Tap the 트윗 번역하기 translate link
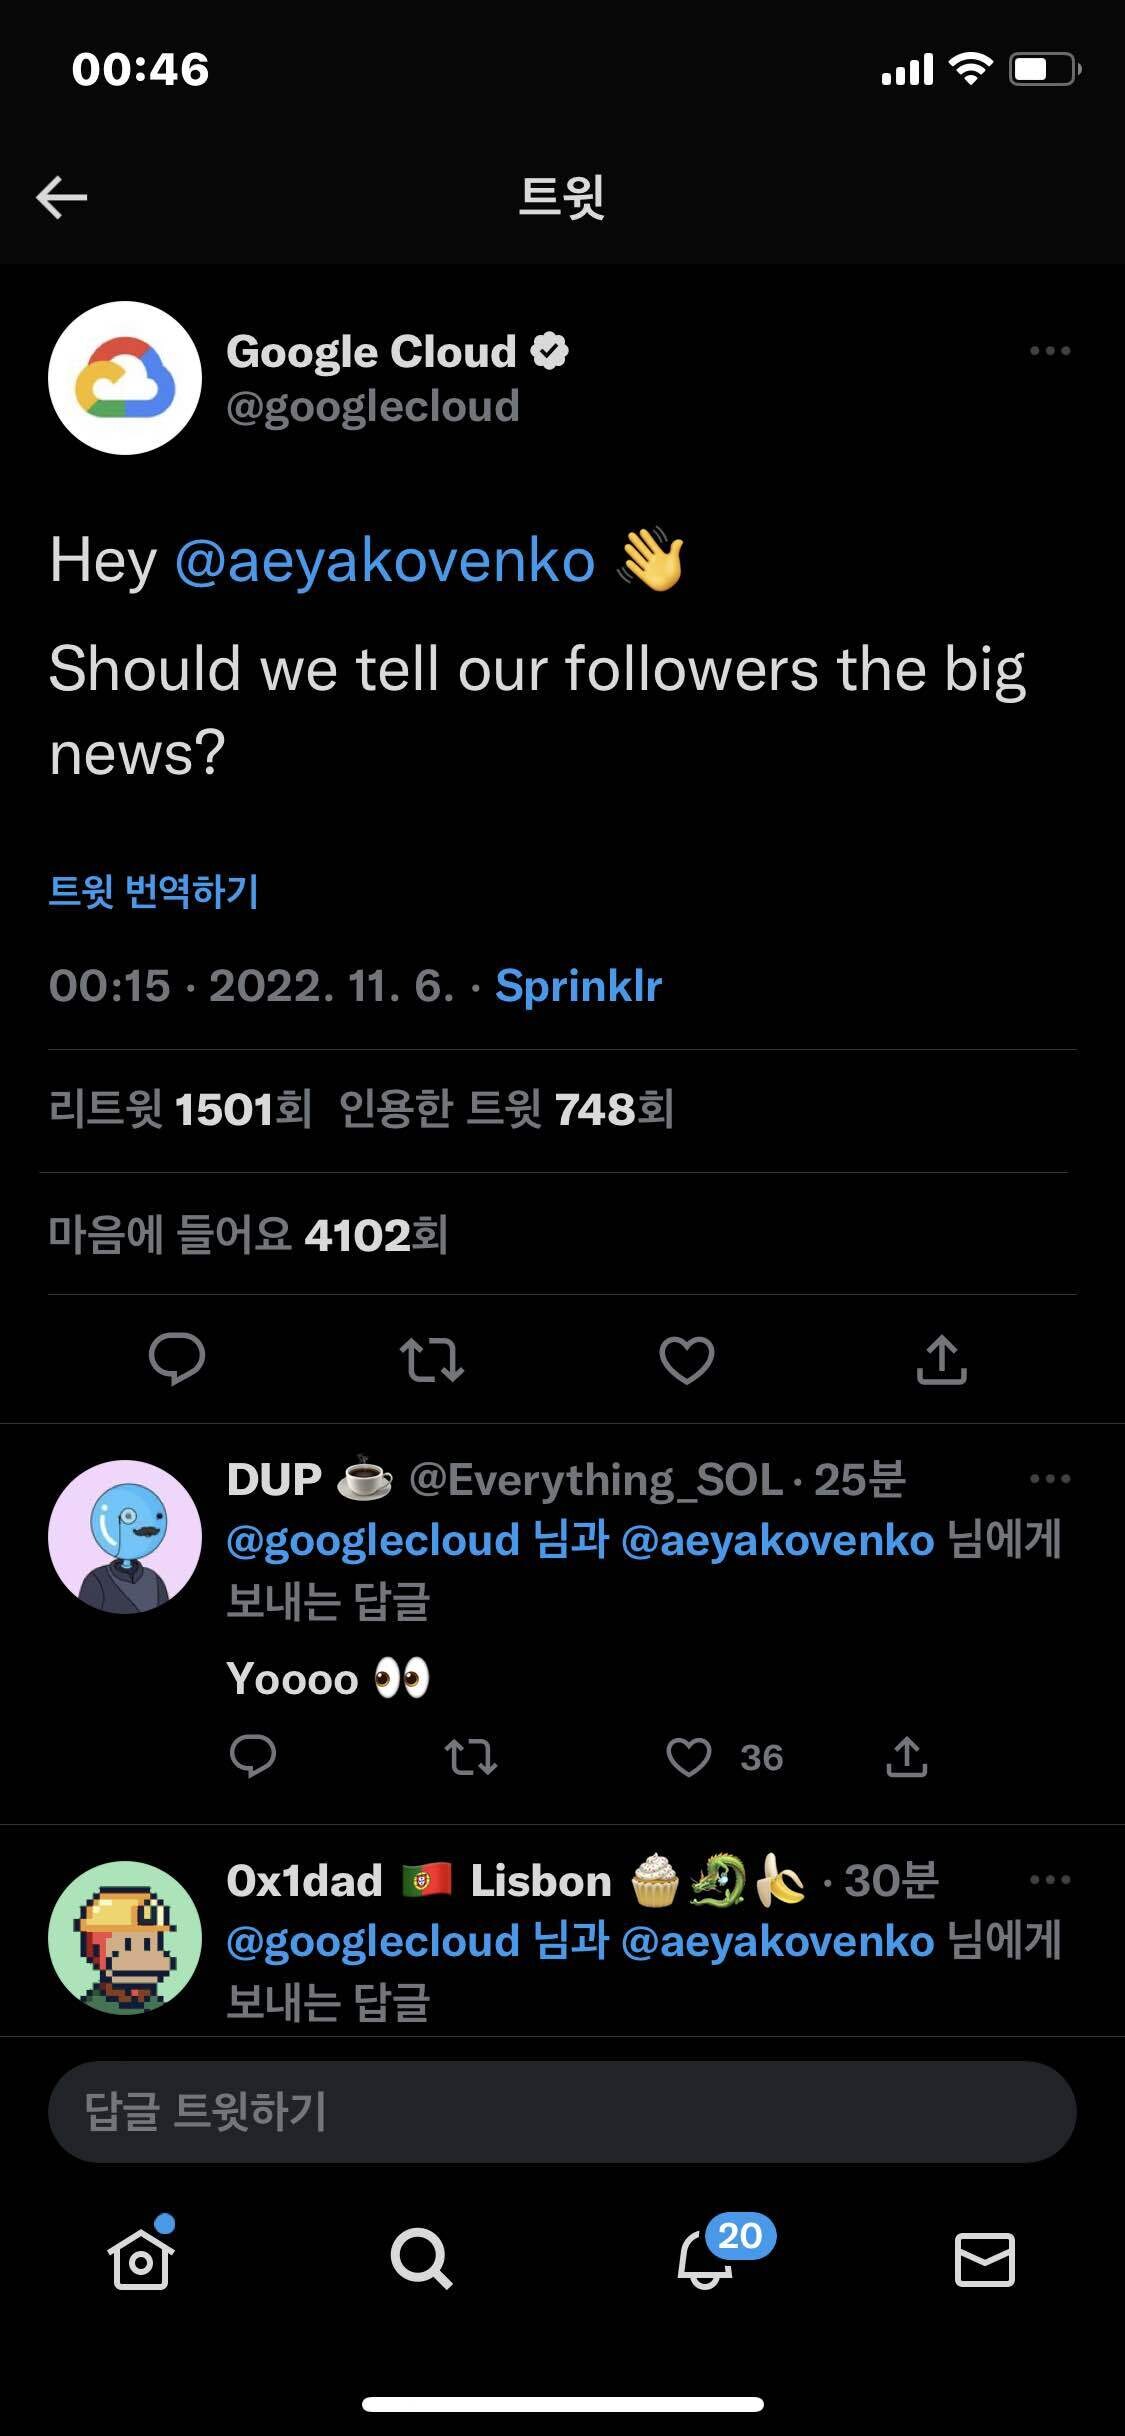 [x=154, y=891]
